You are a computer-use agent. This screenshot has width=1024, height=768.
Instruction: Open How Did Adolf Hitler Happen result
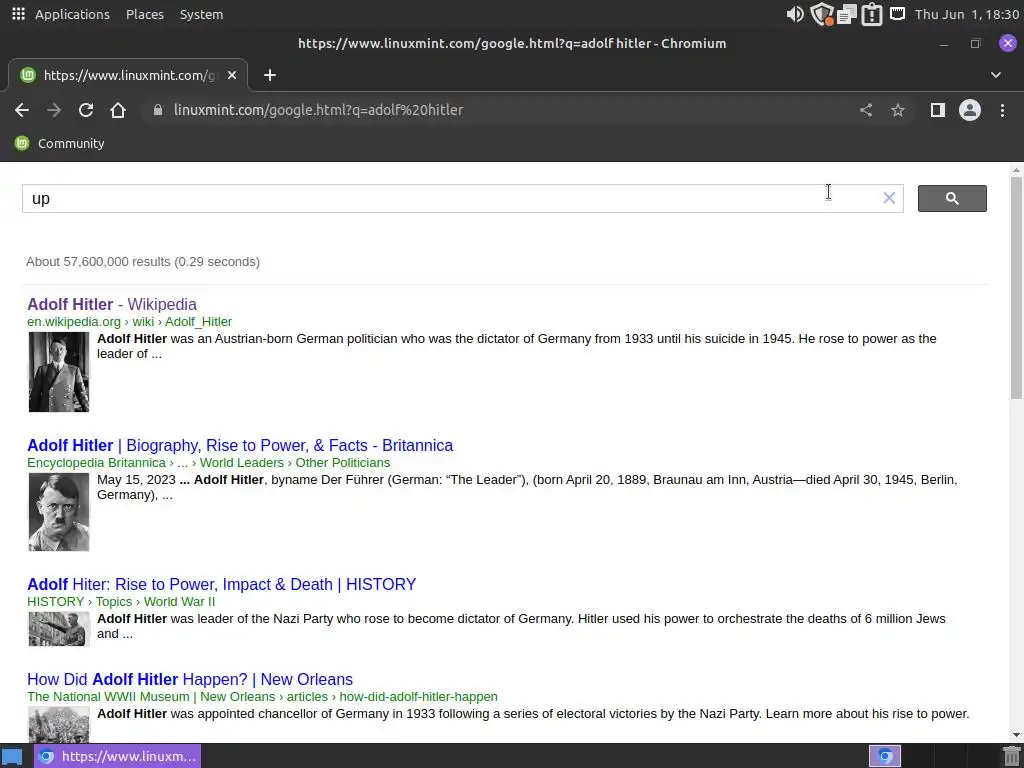click(189, 679)
